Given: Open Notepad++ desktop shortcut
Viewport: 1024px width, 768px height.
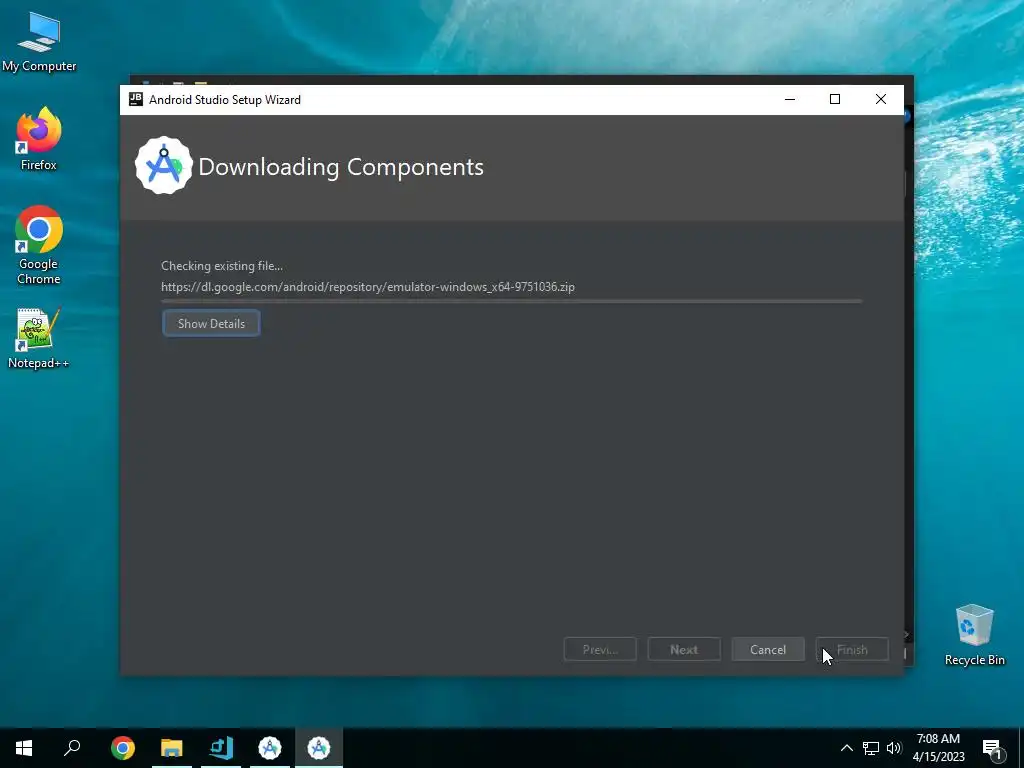Looking at the screenshot, I should coord(39,338).
